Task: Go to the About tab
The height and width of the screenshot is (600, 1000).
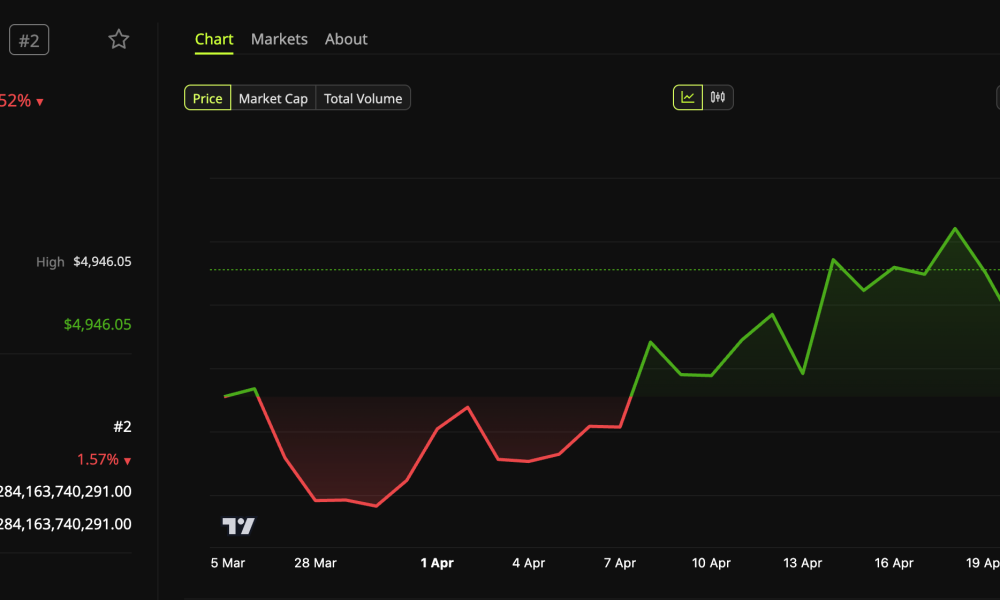Action: pyautogui.click(x=346, y=39)
